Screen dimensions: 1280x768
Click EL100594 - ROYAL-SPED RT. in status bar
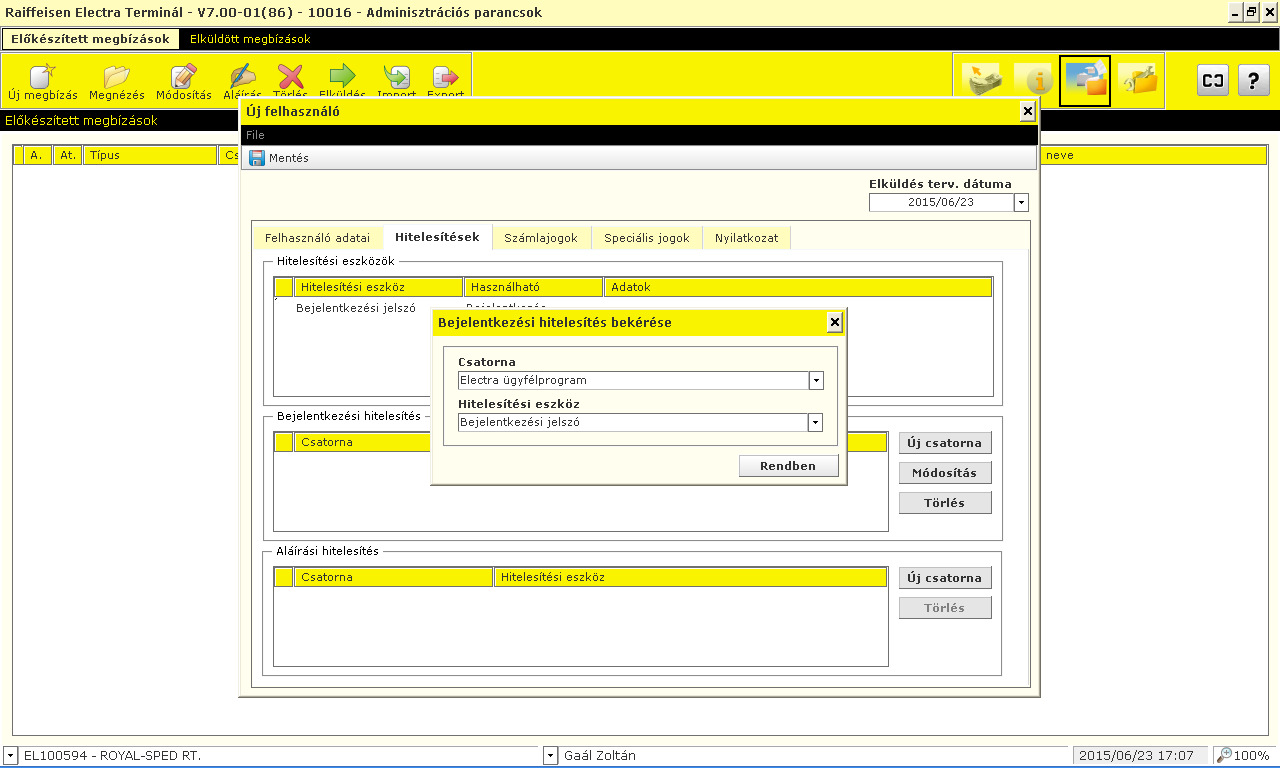(x=112, y=756)
